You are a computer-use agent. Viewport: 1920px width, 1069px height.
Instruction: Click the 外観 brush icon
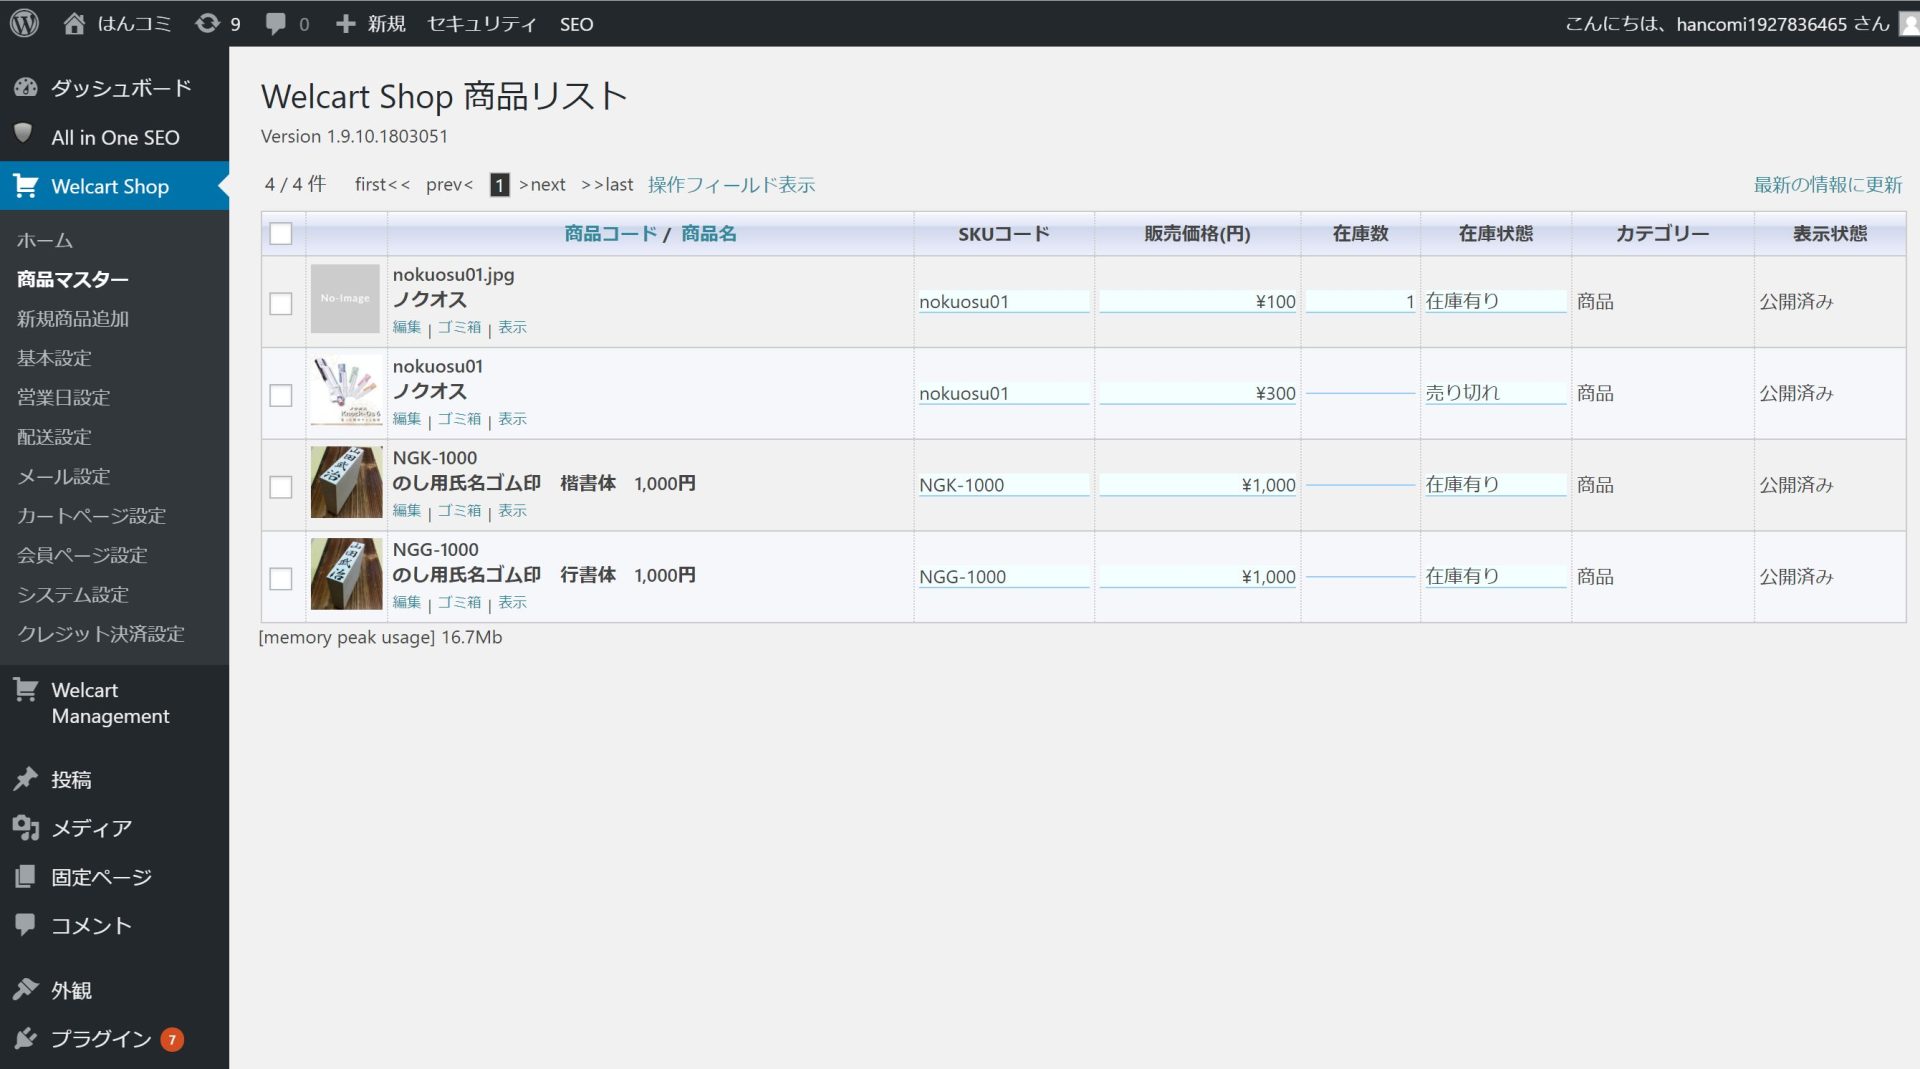pyautogui.click(x=26, y=989)
